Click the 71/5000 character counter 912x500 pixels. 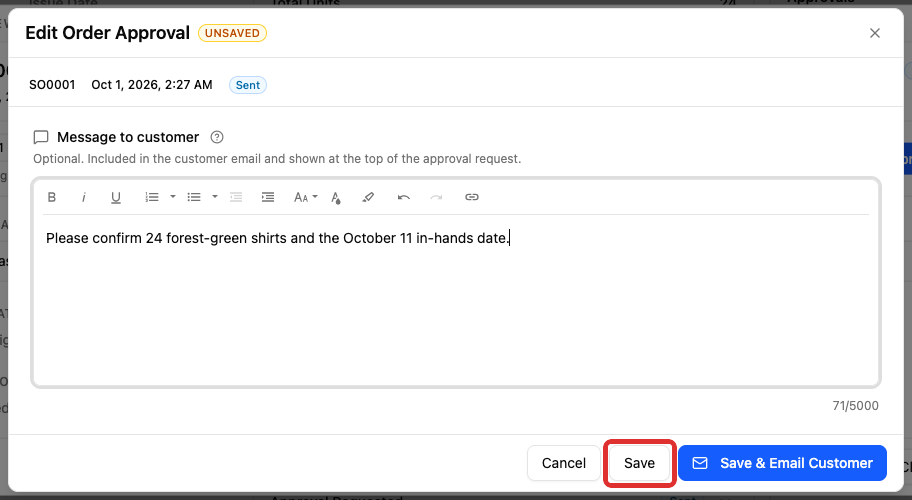click(x=855, y=406)
